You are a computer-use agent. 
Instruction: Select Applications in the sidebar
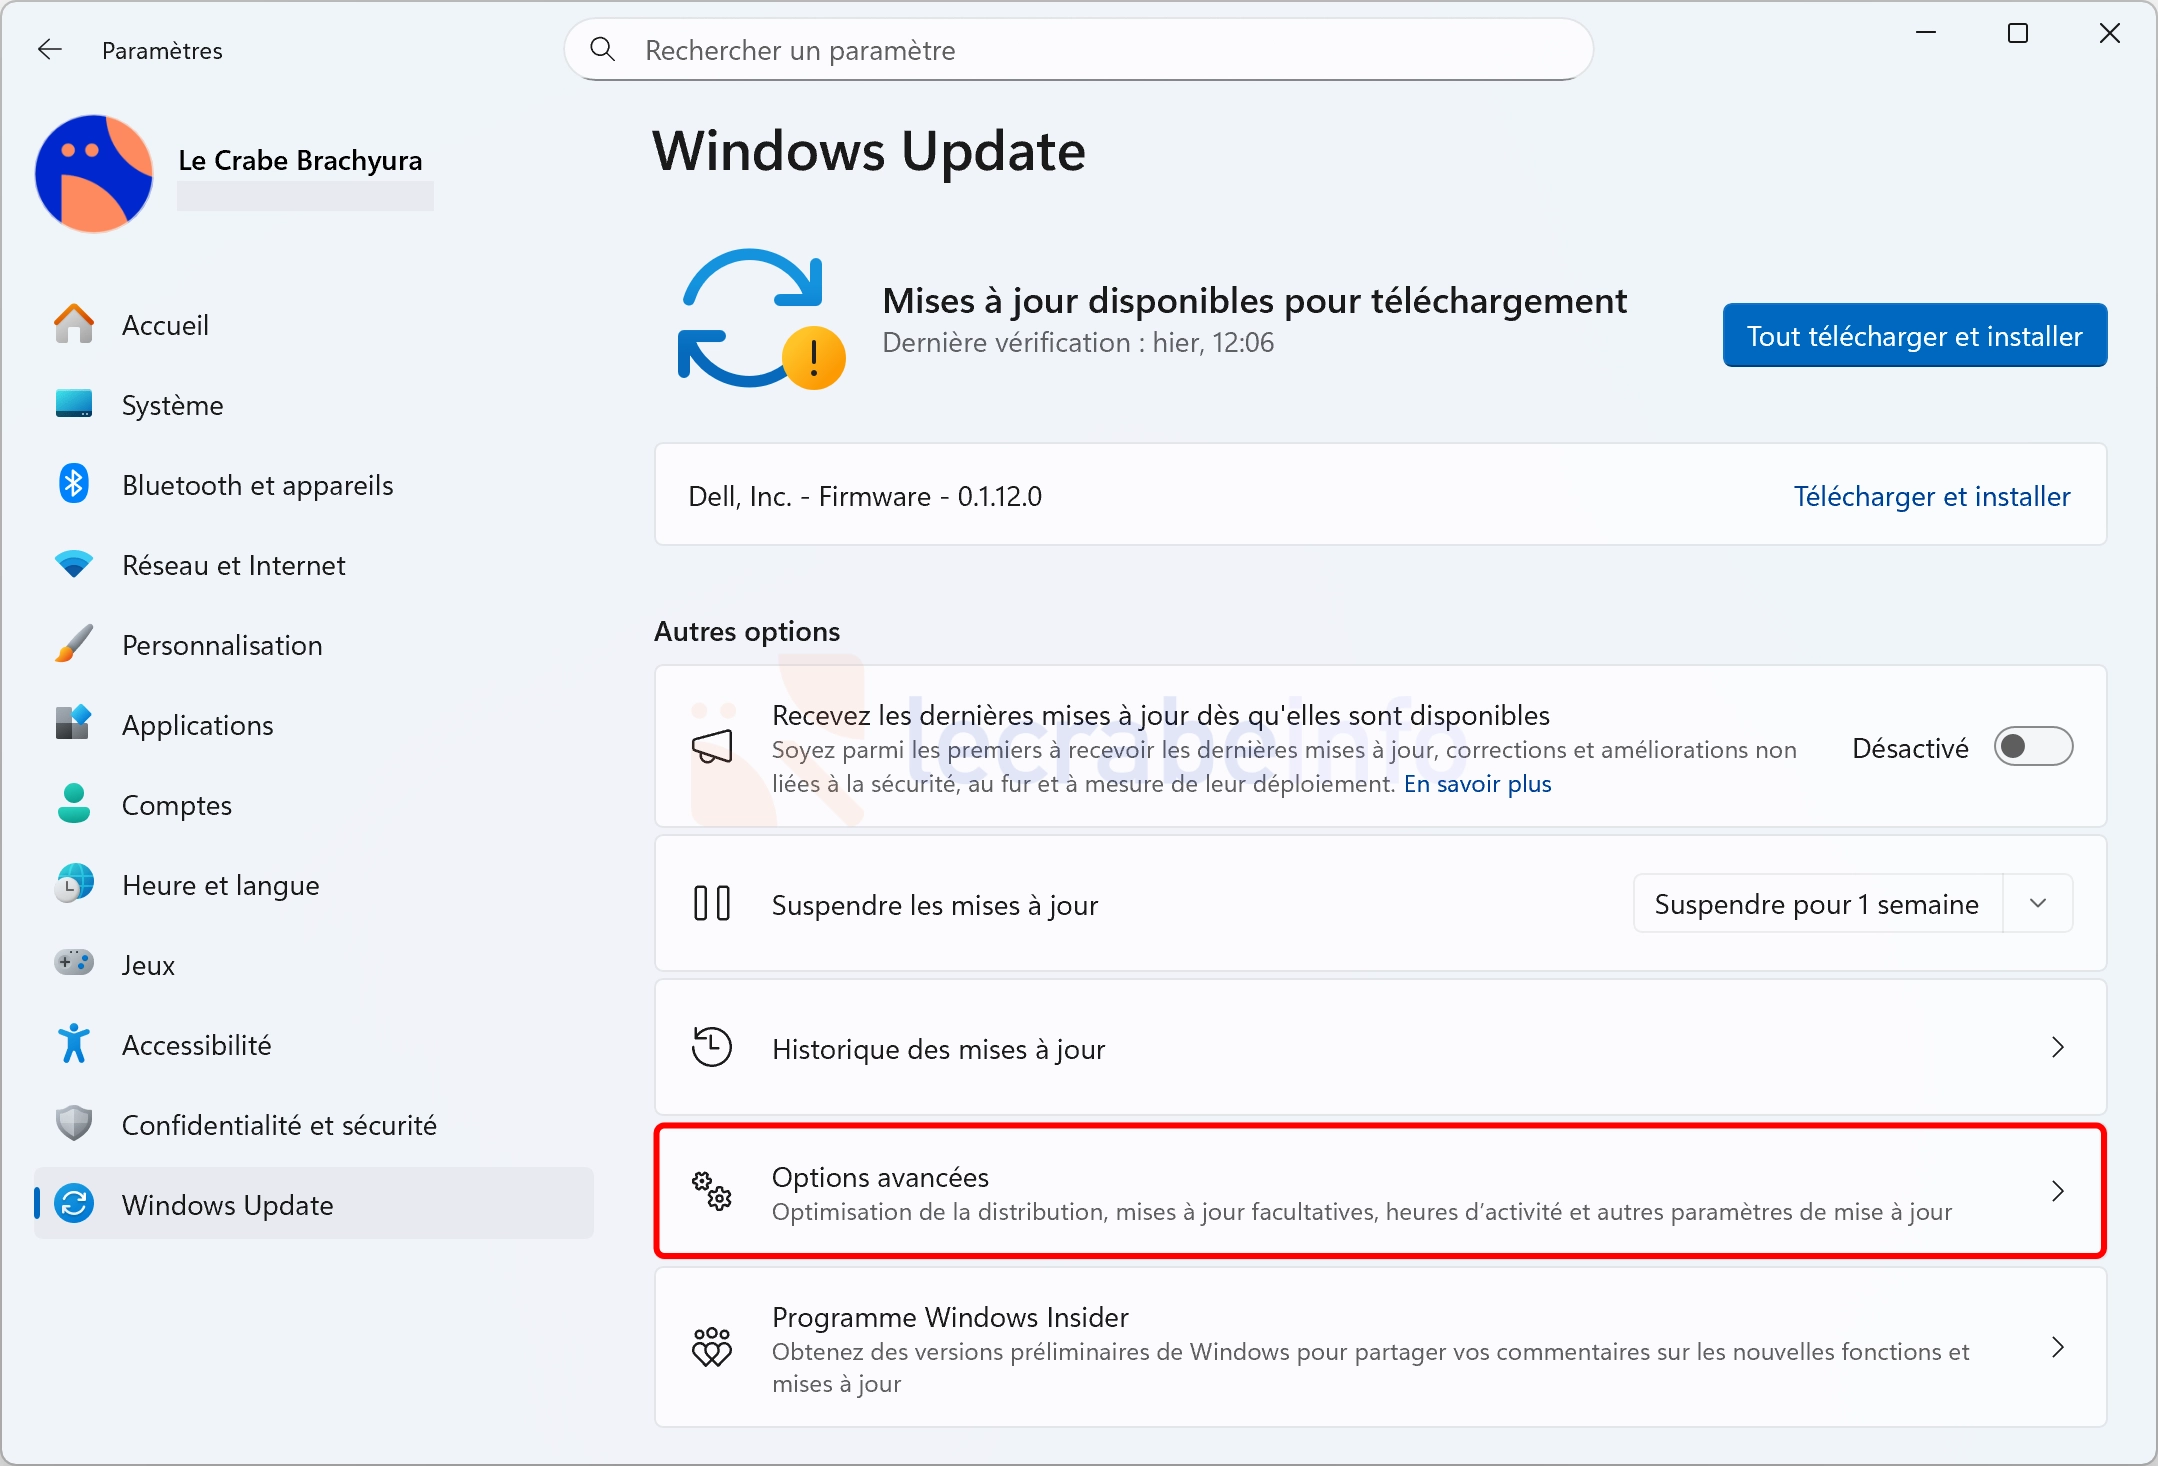[x=197, y=725]
